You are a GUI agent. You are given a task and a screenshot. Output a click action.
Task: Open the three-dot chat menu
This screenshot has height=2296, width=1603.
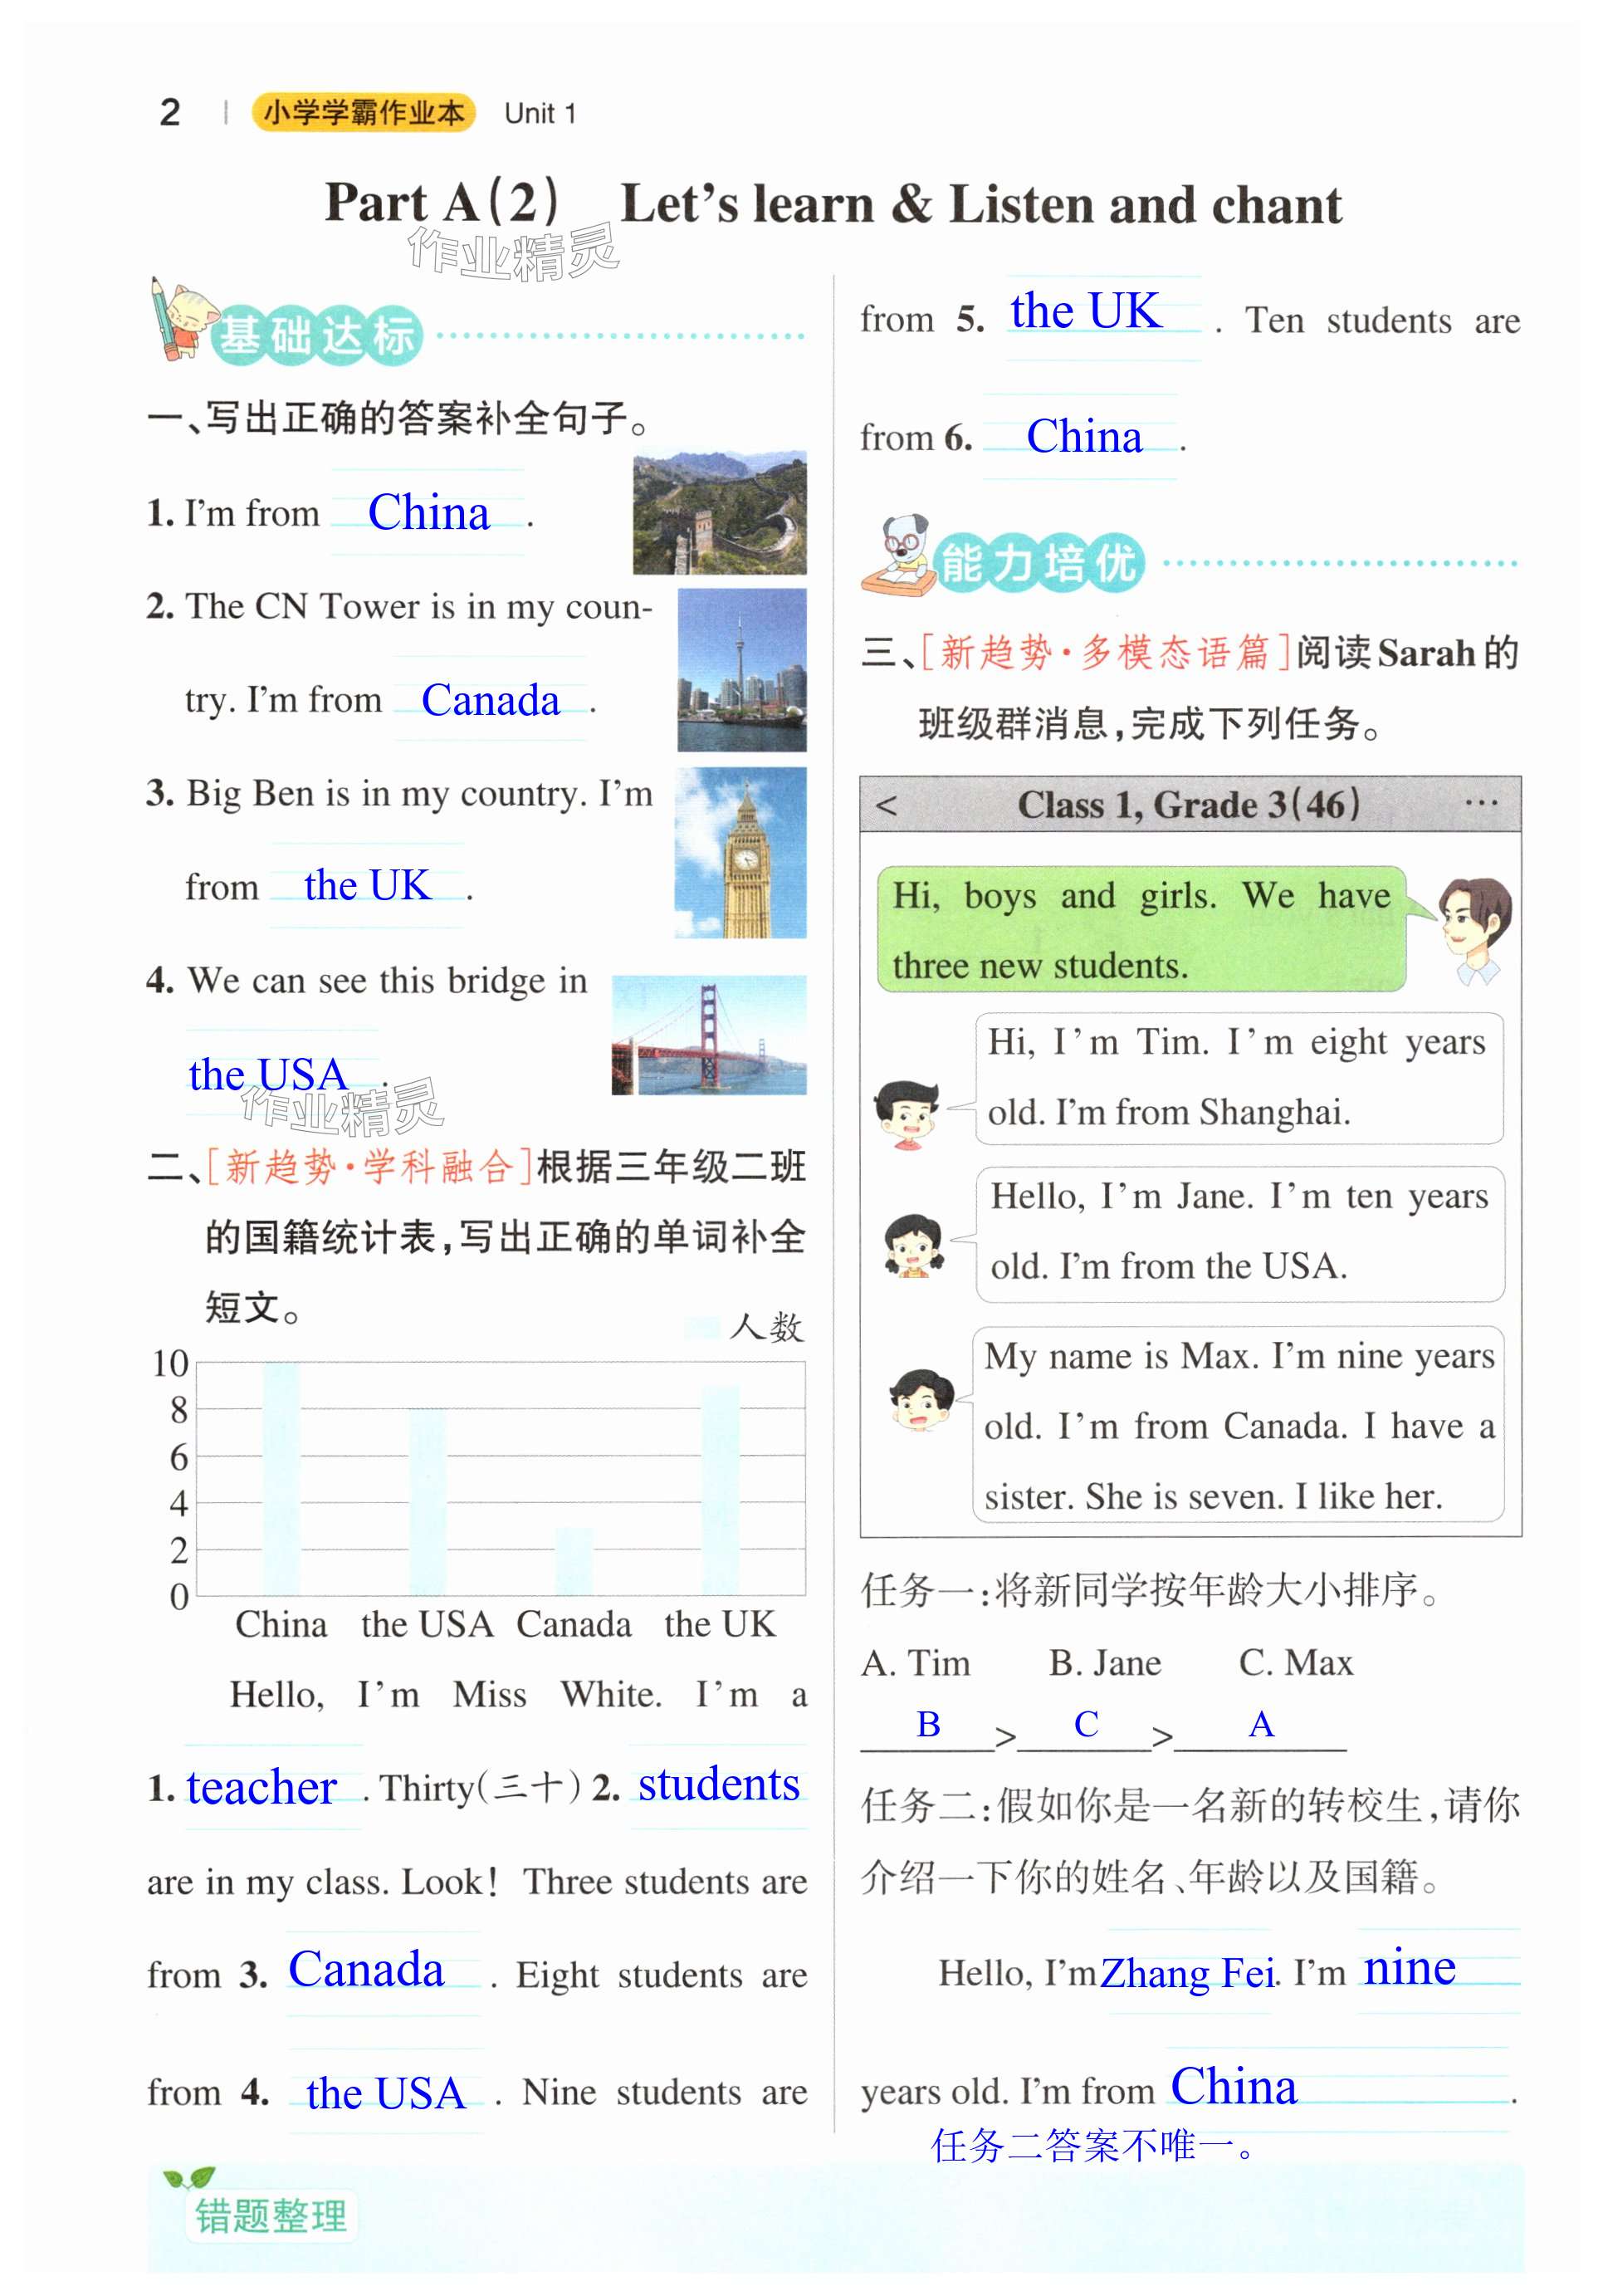(x=1480, y=803)
